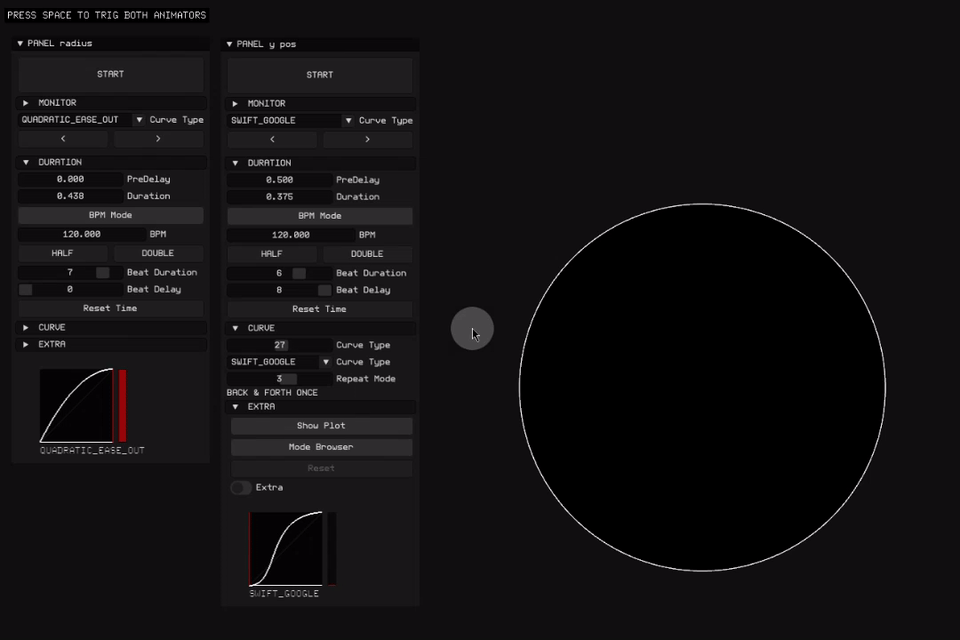Expand MONITOR section in y pos panel
The width and height of the screenshot is (960, 640).
pos(321,104)
